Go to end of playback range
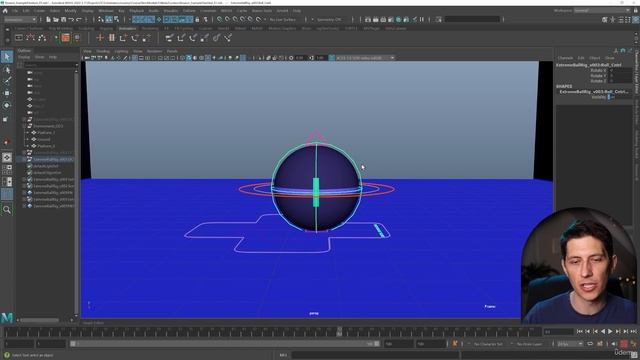The height and width of the screenshot is (360, 640). [633, 331]
